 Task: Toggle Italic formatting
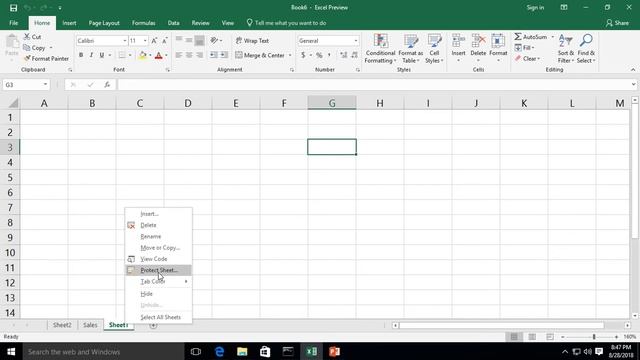point(91,55)
